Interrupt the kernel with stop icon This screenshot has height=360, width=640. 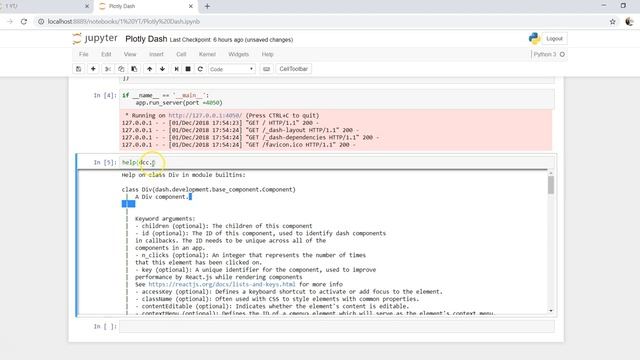188,69
